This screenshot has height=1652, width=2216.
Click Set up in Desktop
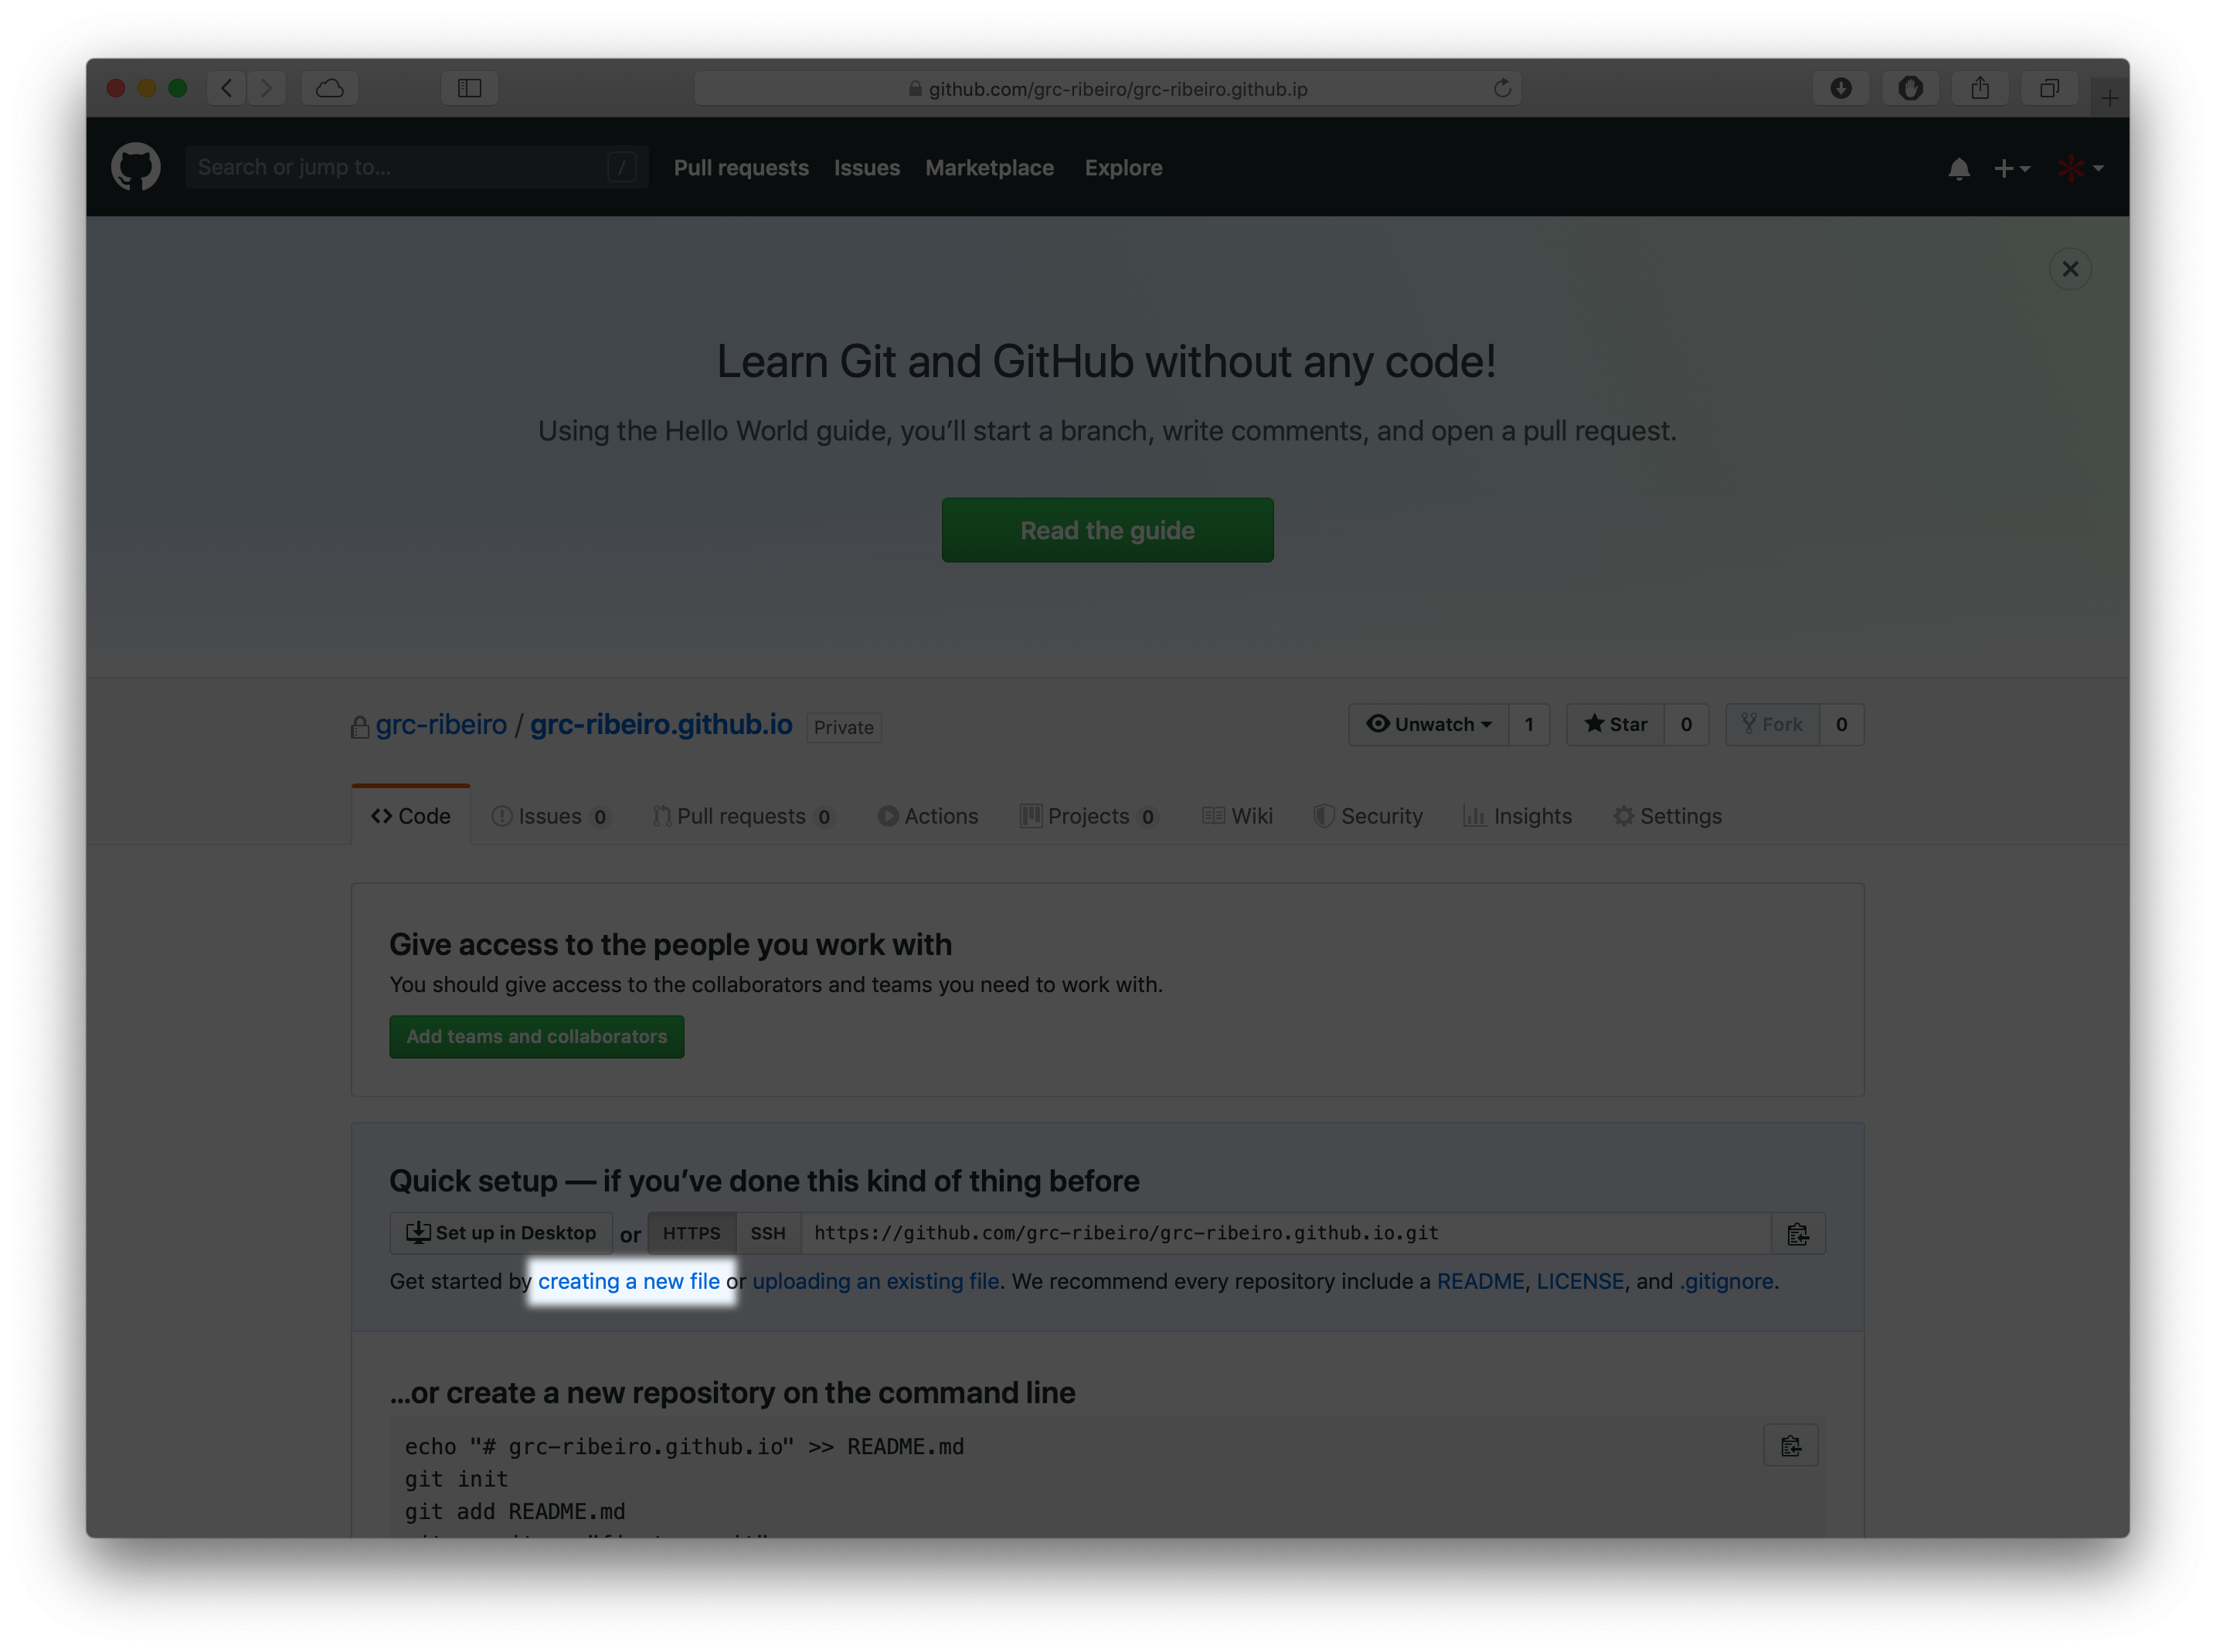point(501,1233)
